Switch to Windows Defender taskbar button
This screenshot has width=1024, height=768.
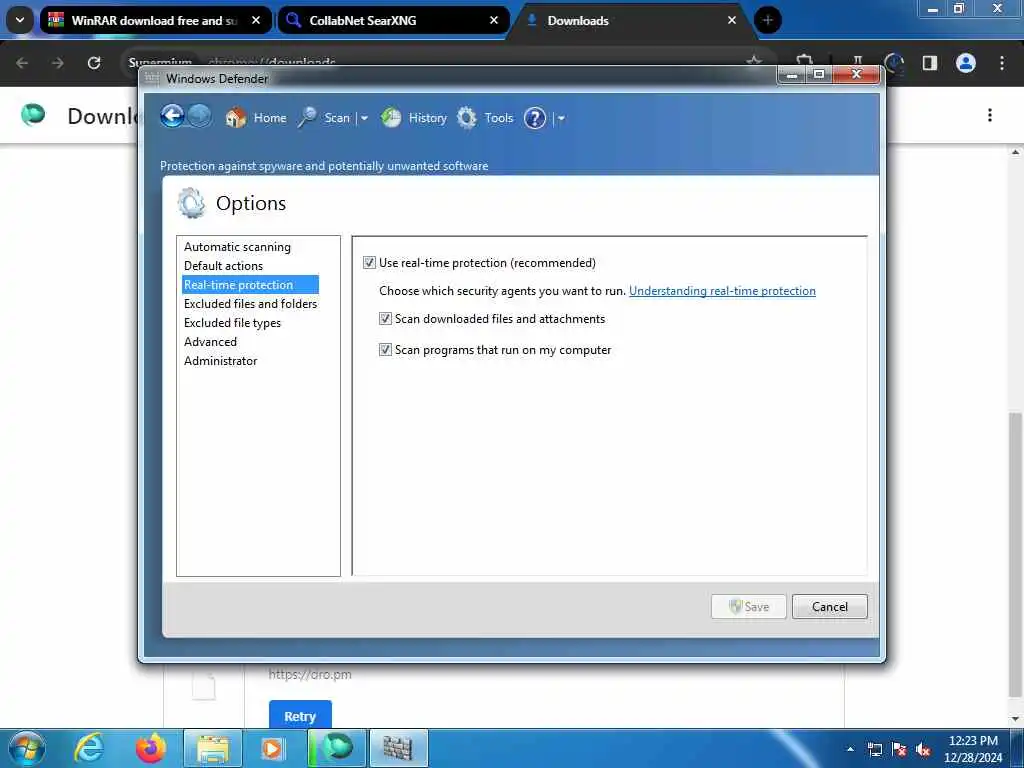tap(398, 748)
